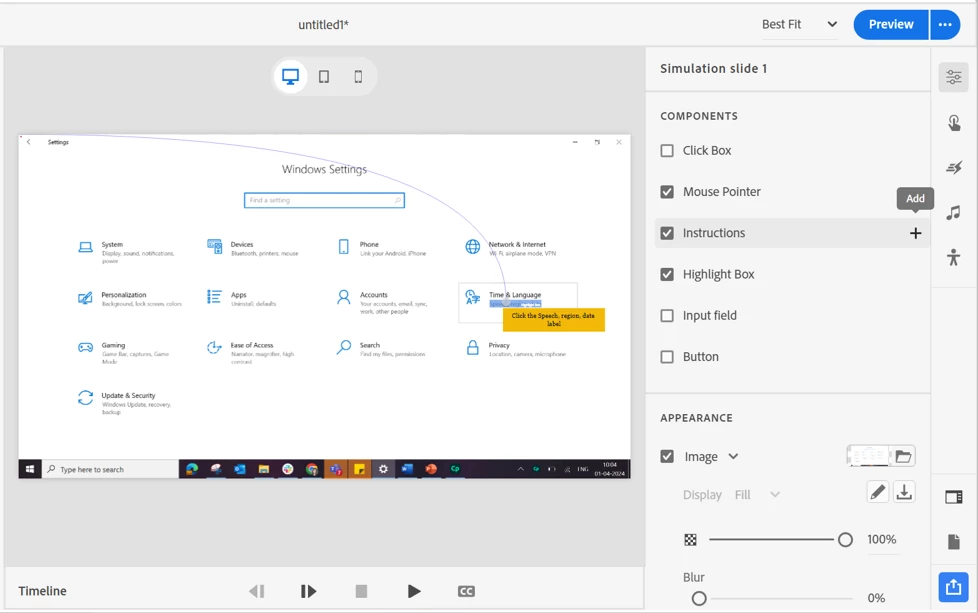Viewport: 978px width, 613px height.
Task: Go to previous frame on timeline
Action: click(257, 591)
